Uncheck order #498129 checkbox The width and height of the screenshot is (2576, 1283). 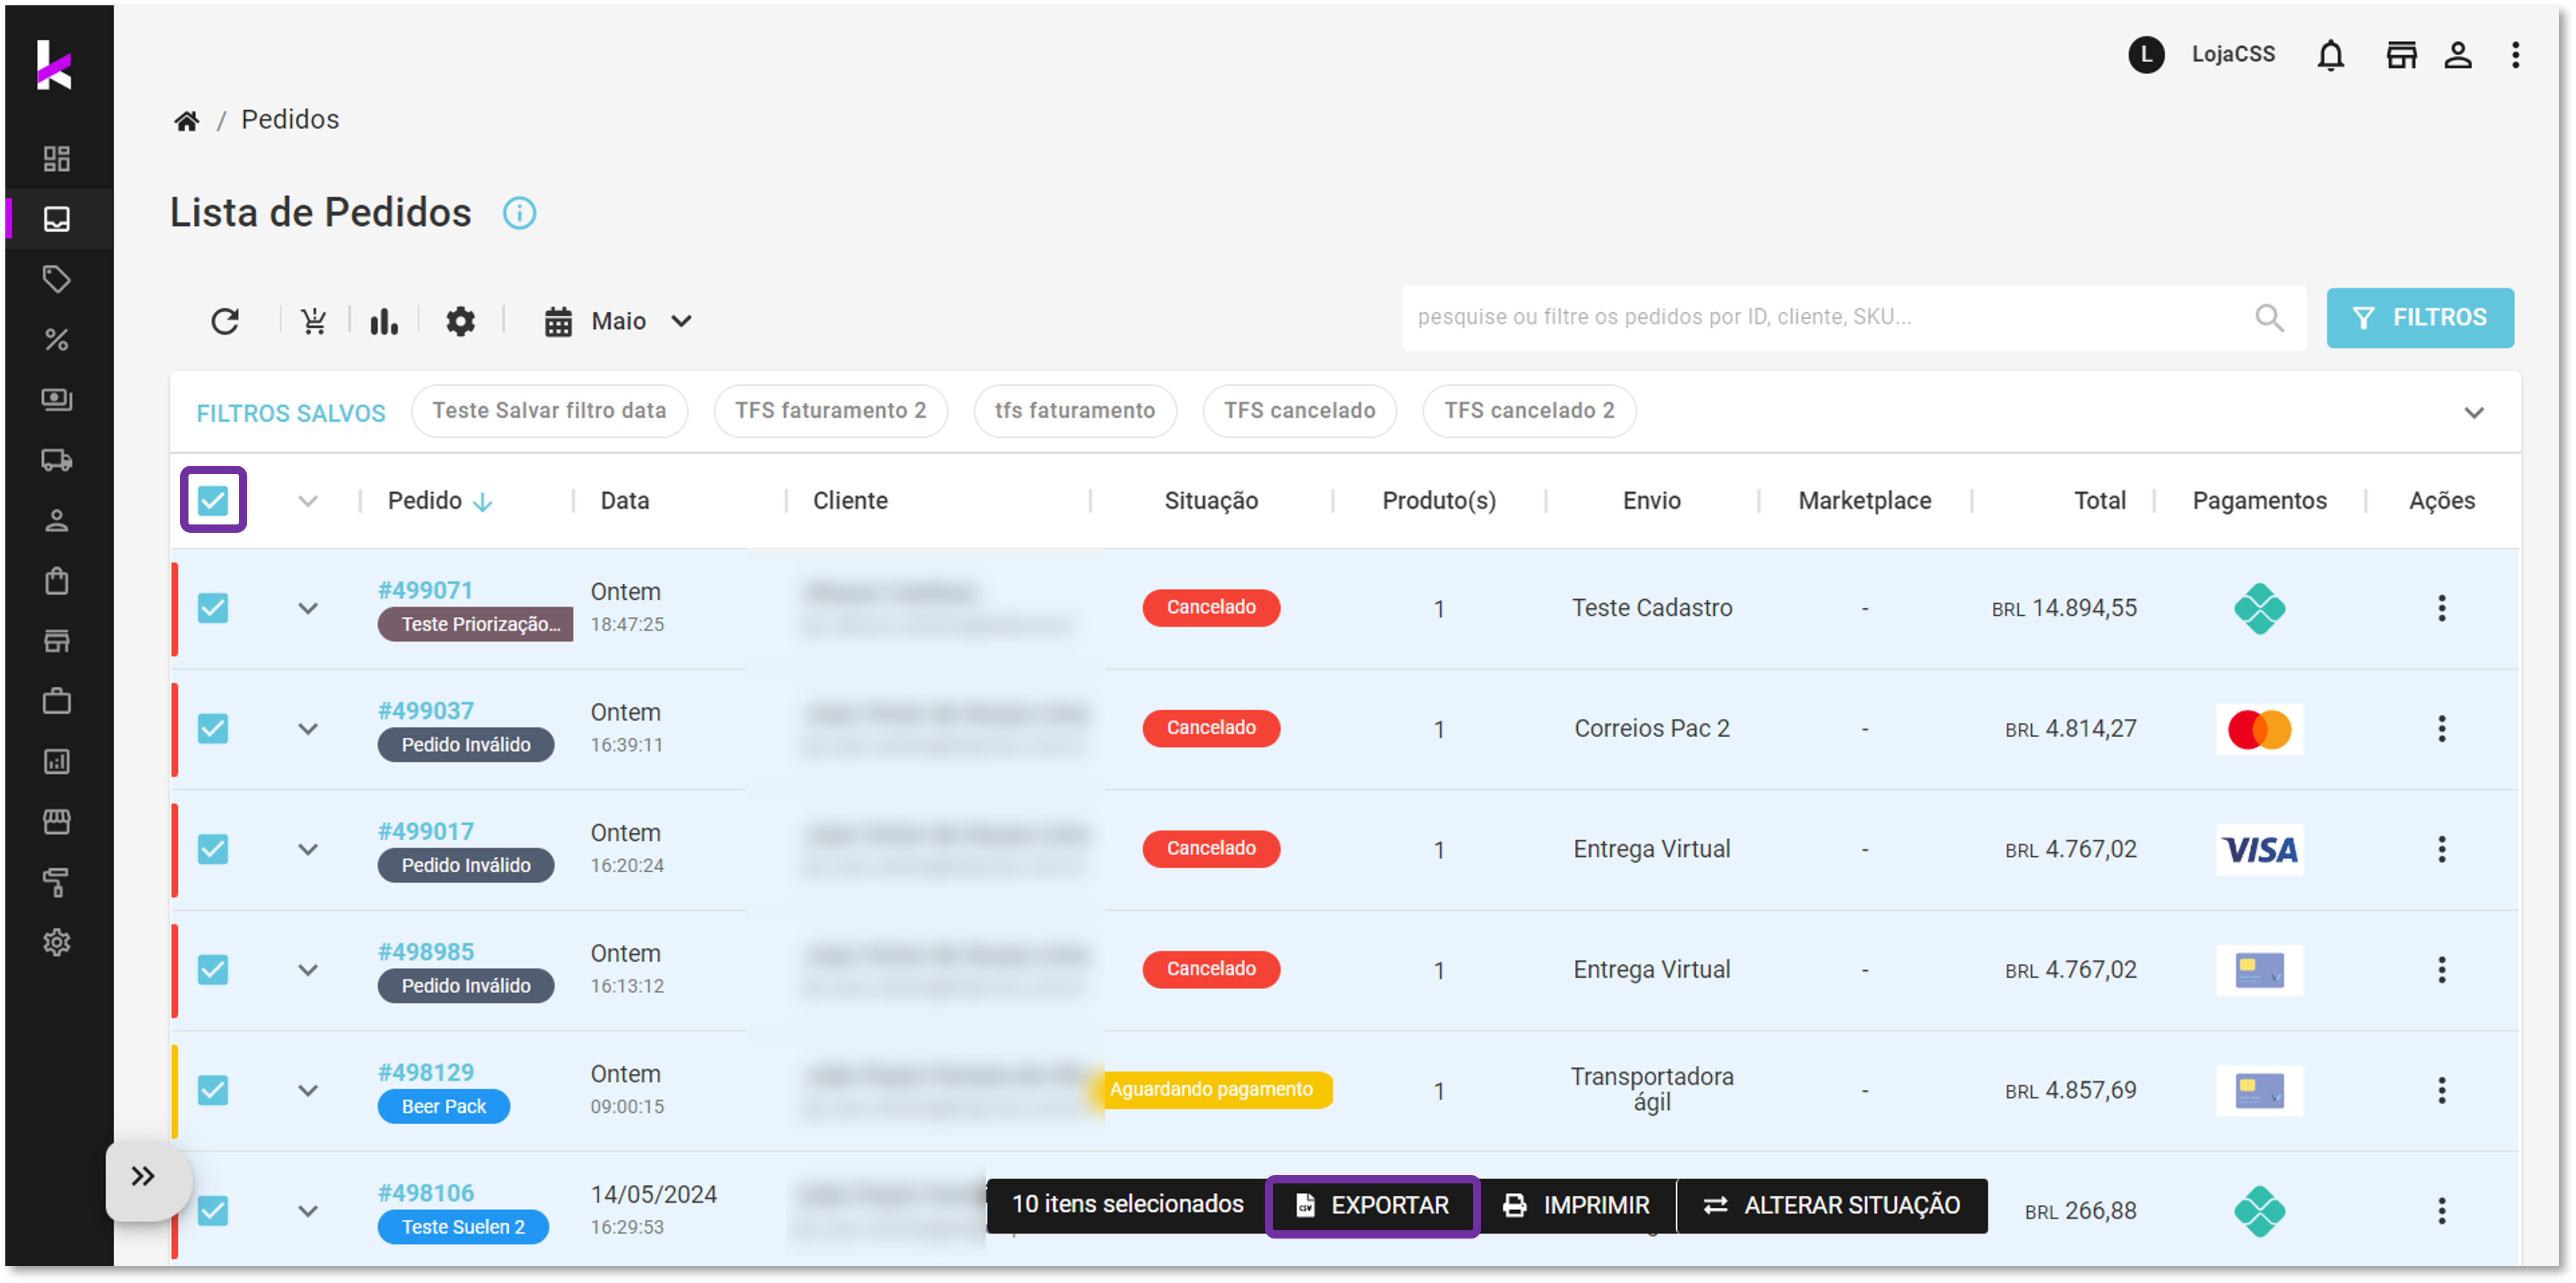(213, 1090)
